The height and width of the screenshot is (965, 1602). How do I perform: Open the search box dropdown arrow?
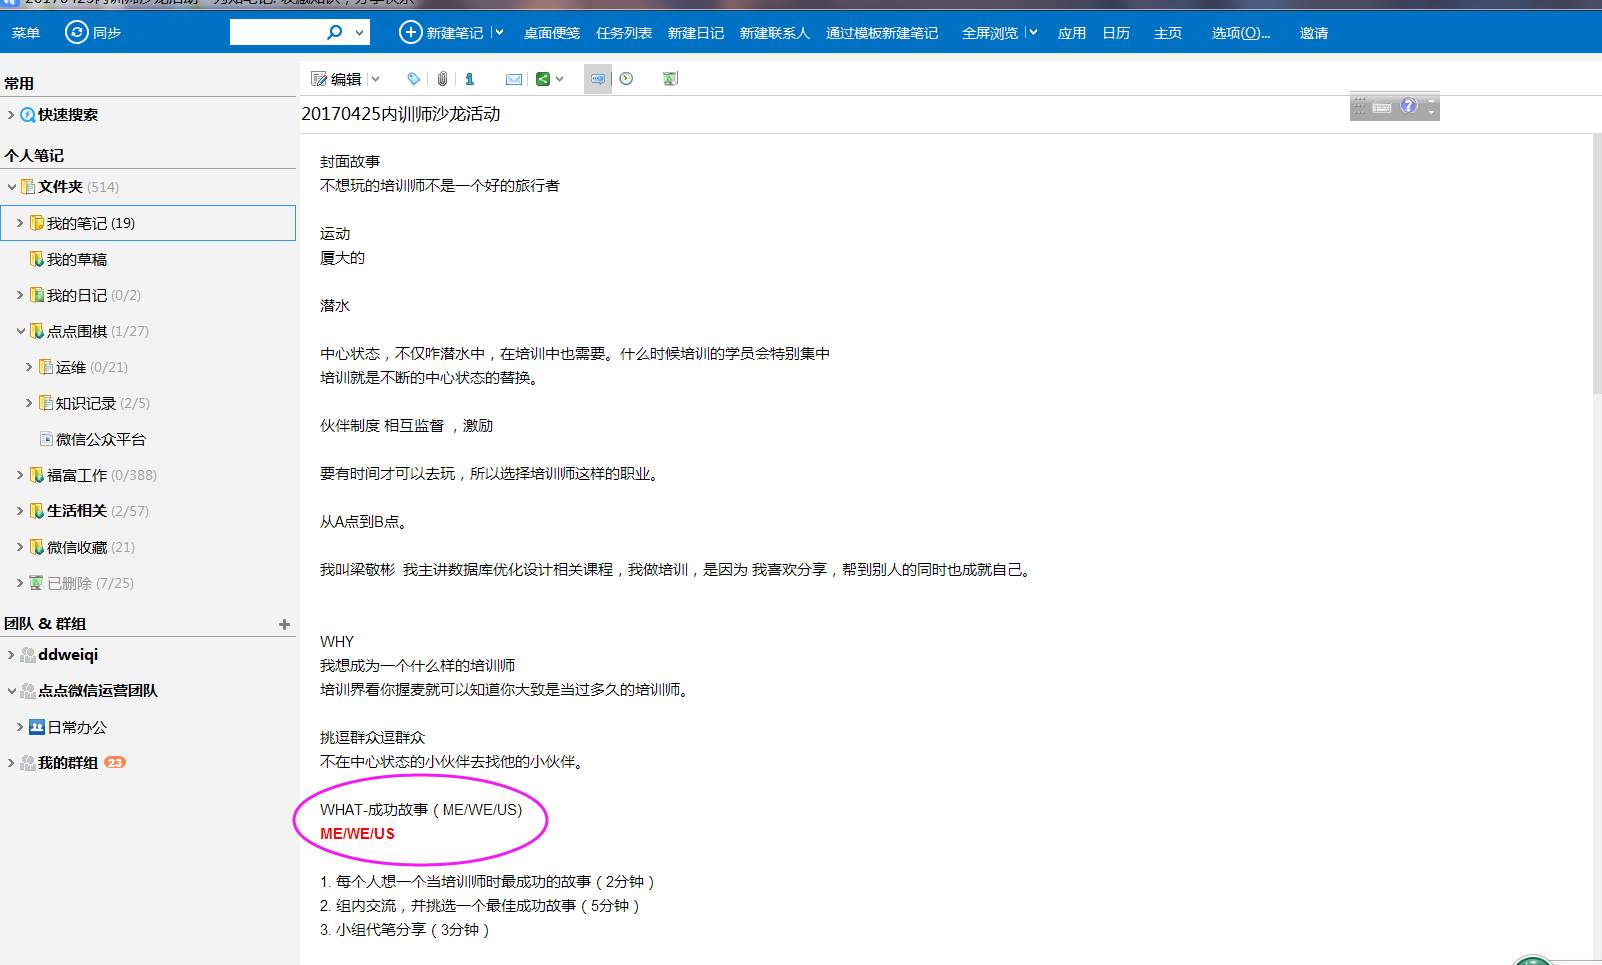[360, 33]
